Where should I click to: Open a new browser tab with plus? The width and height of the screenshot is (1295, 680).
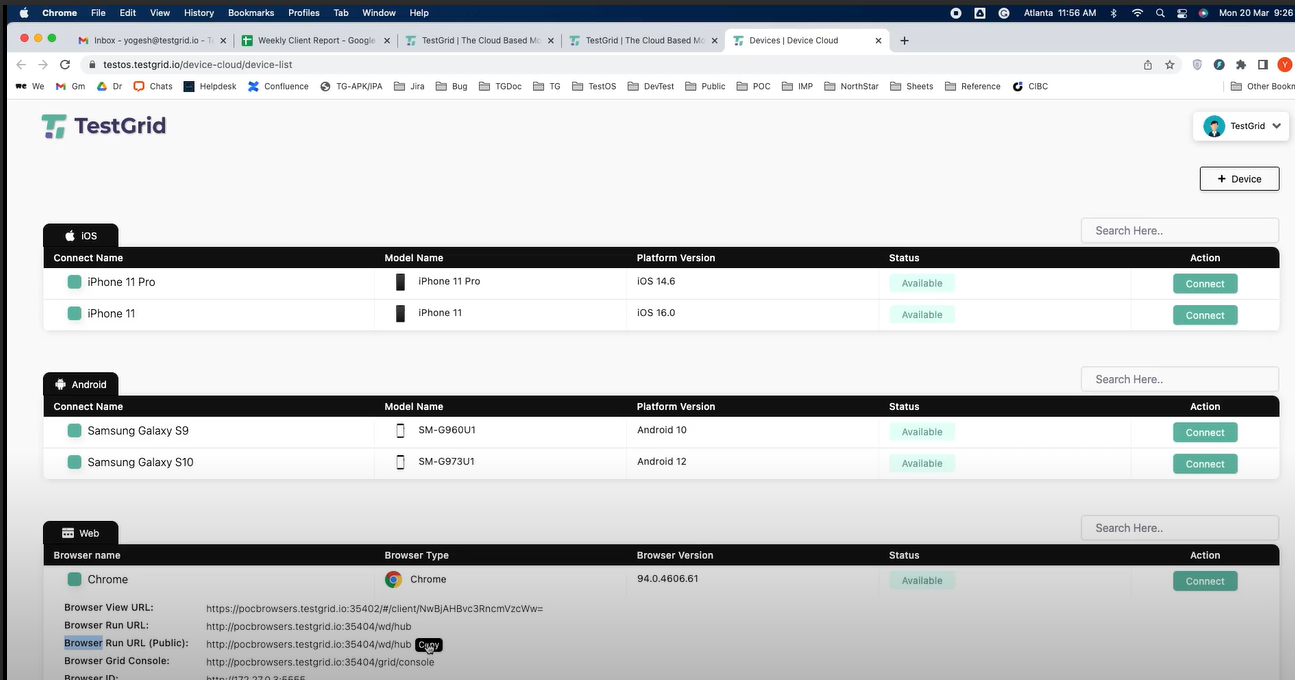click(x=904, y=41)
